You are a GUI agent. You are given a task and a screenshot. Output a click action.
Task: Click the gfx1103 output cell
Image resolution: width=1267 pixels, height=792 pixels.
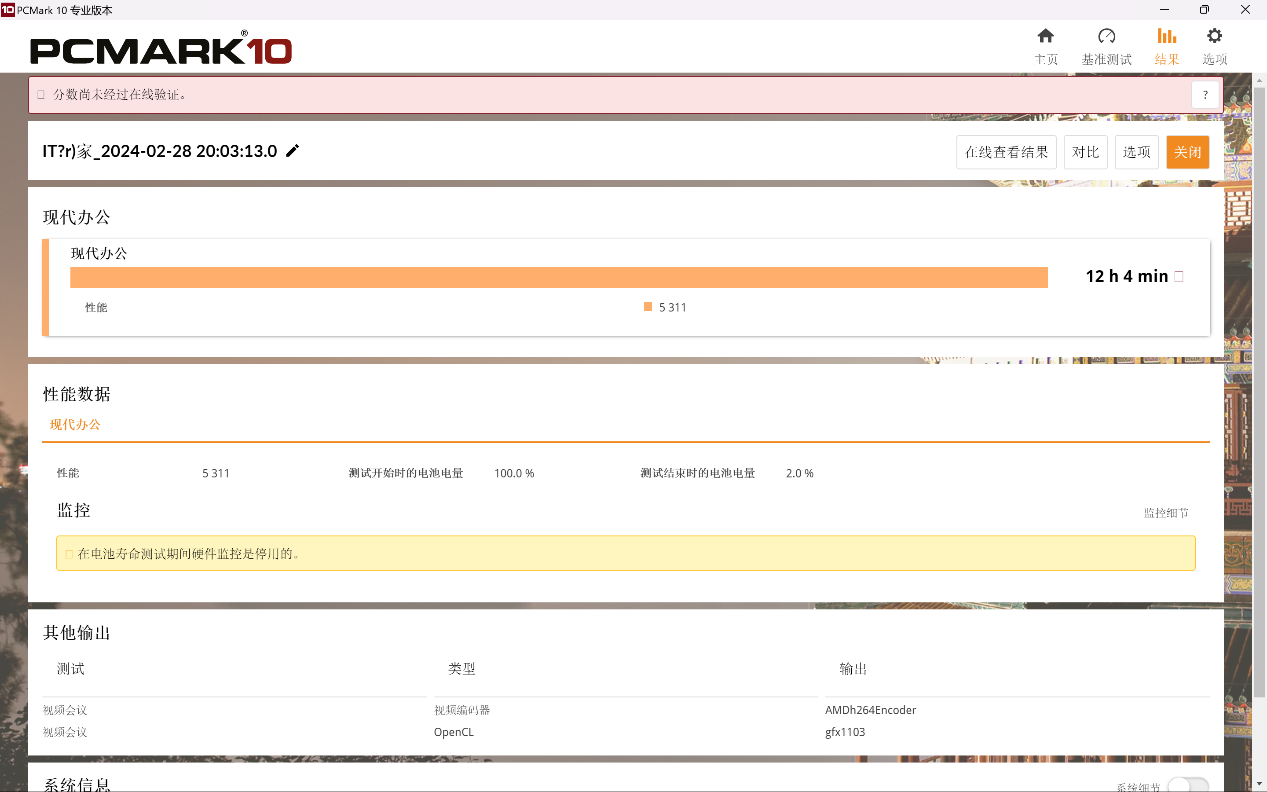pos(845,732)
